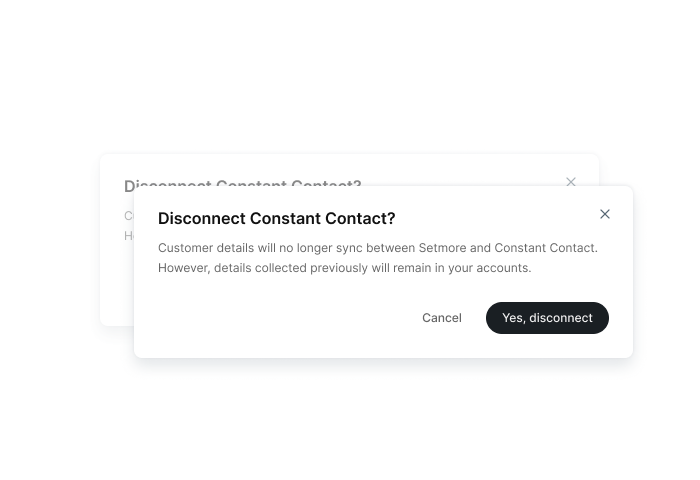This screenshot has width=700, height=480.
Task: Click the word 'Disconnect' in the front title
Action: 202,218
